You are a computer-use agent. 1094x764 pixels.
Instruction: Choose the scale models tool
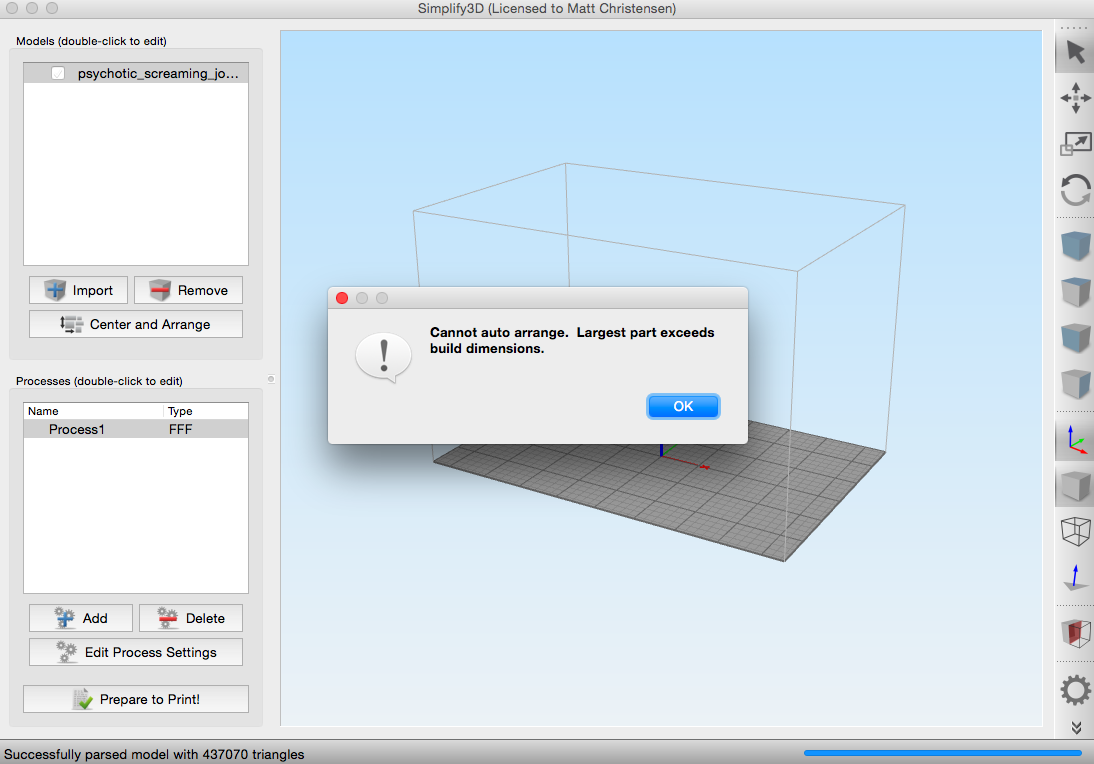point(1075,144)
